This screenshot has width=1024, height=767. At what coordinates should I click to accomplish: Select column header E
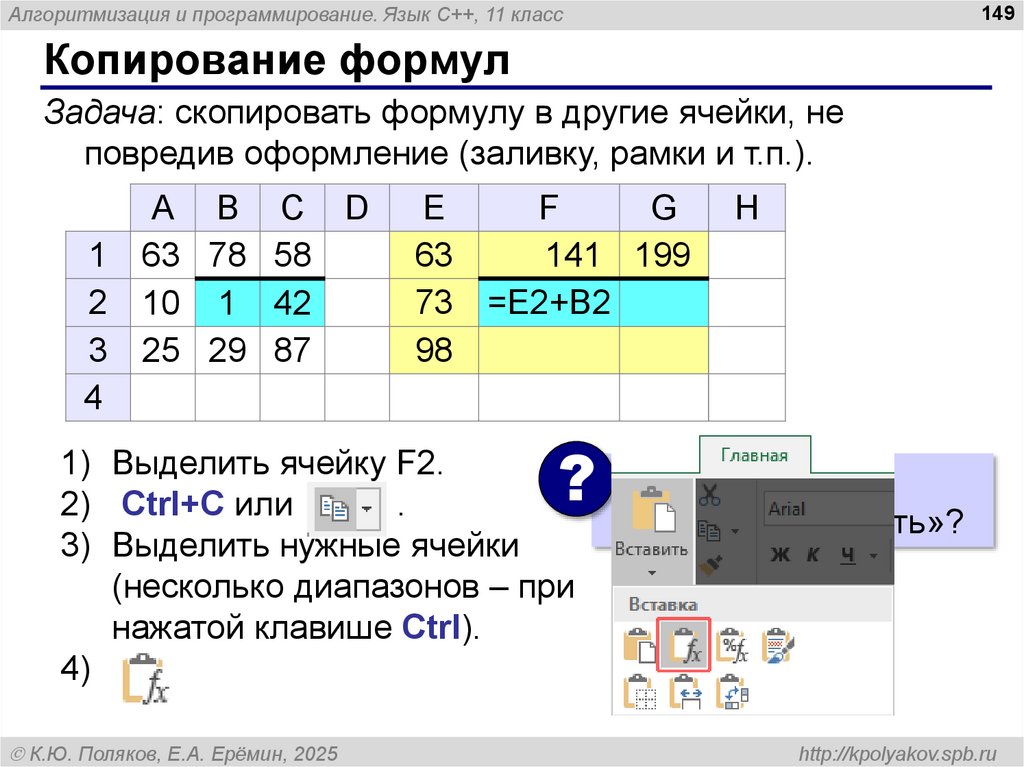[434, 208]
